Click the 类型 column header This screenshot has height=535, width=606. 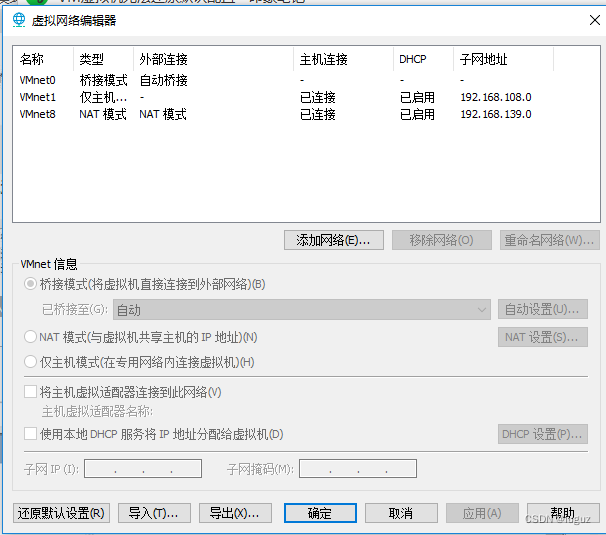tap(103, 59)
